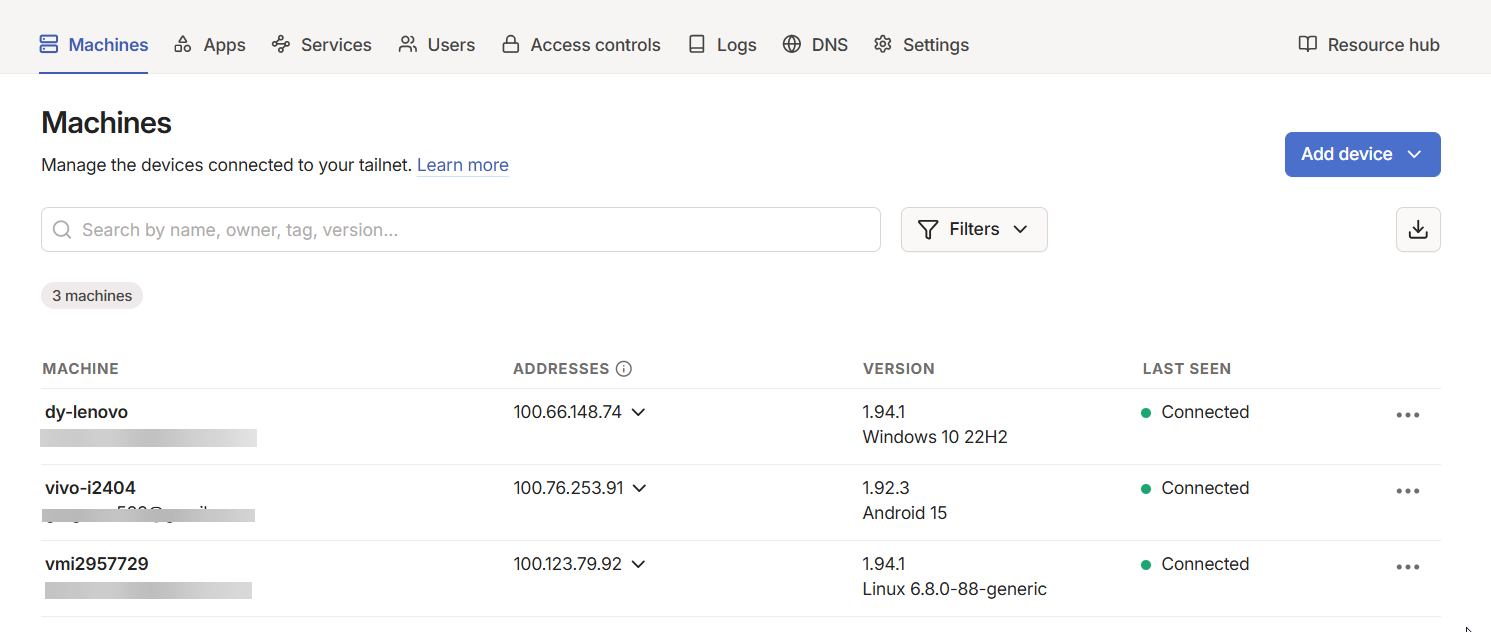Switch to the Apps tab
Screen dimensions: 1491x632
click(210, 45)
